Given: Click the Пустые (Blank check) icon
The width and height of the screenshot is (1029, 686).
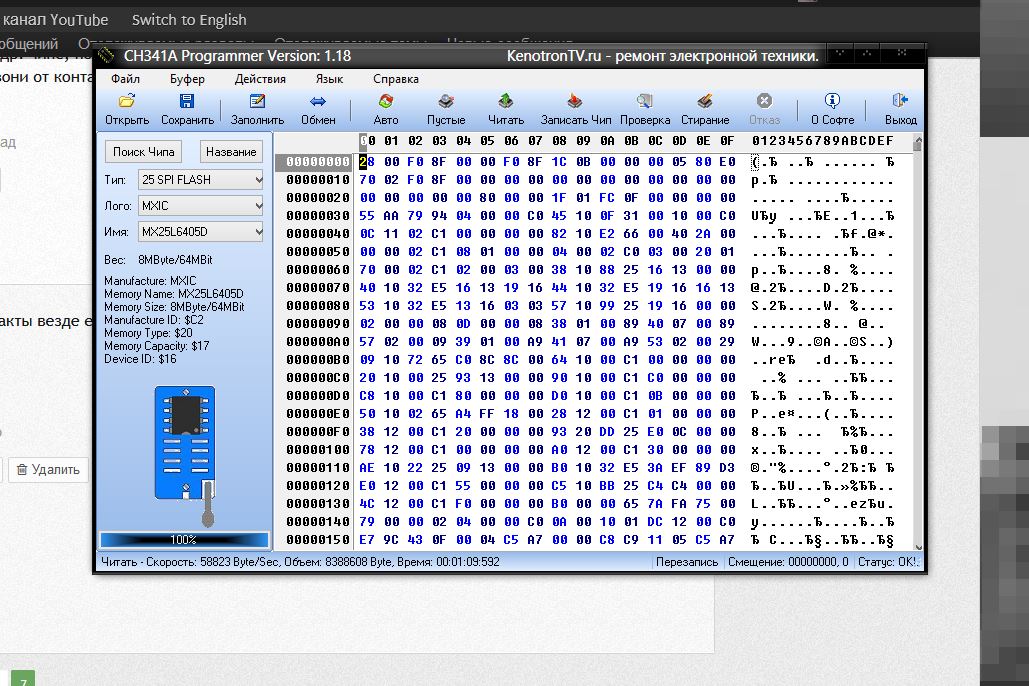Looking at the screenshot, I should [446, 102].
